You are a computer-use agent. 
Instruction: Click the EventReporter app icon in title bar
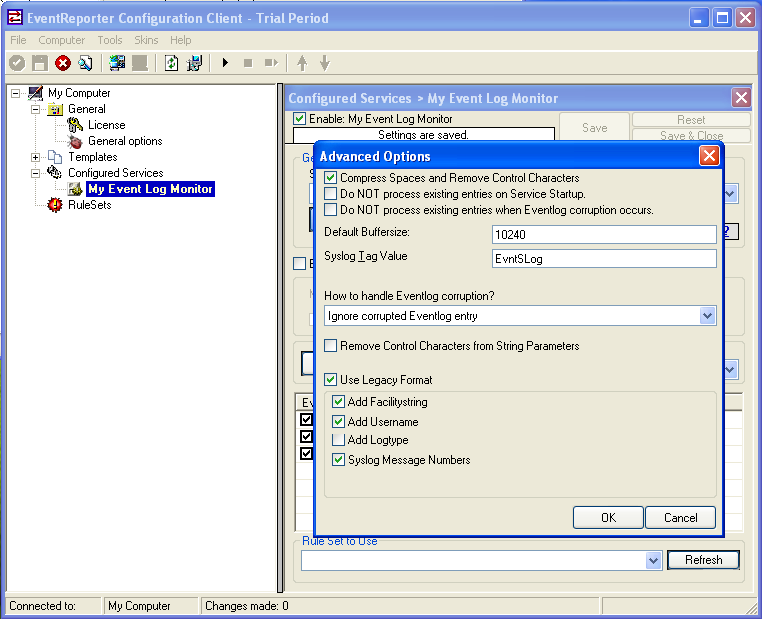coord(15,17)
